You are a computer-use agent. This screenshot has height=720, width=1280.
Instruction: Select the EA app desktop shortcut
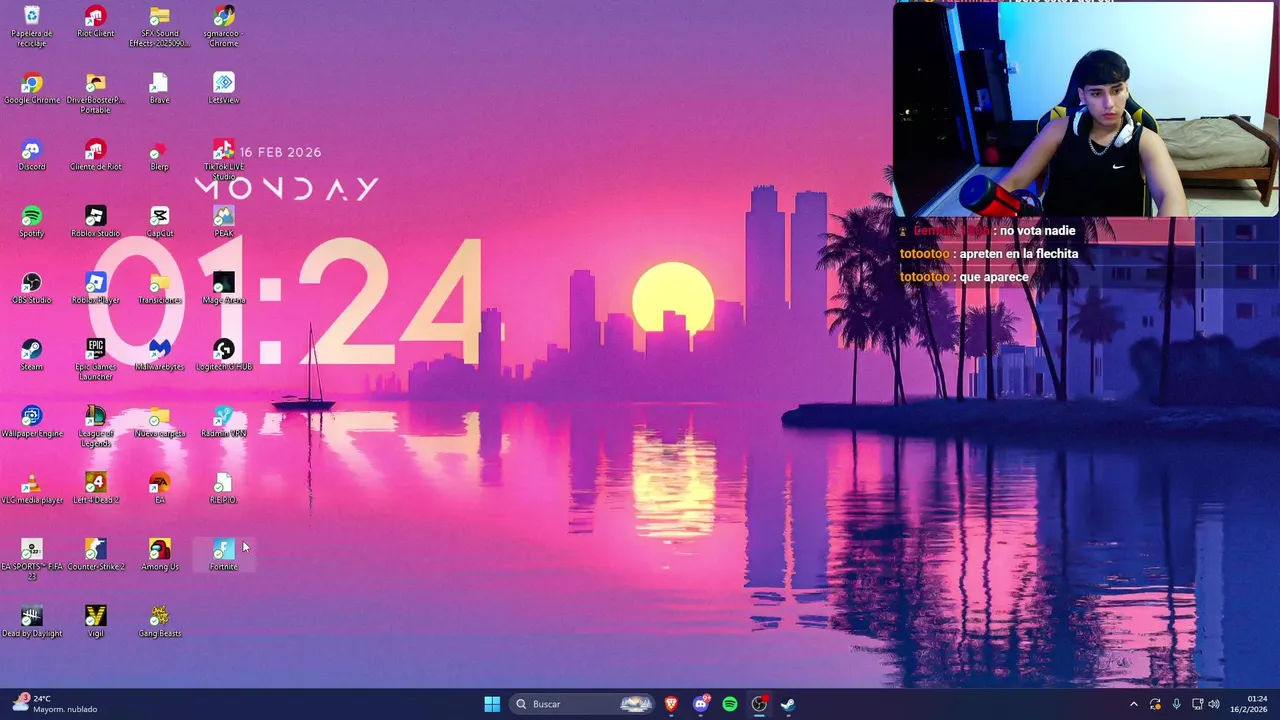(x=160, y=490)
